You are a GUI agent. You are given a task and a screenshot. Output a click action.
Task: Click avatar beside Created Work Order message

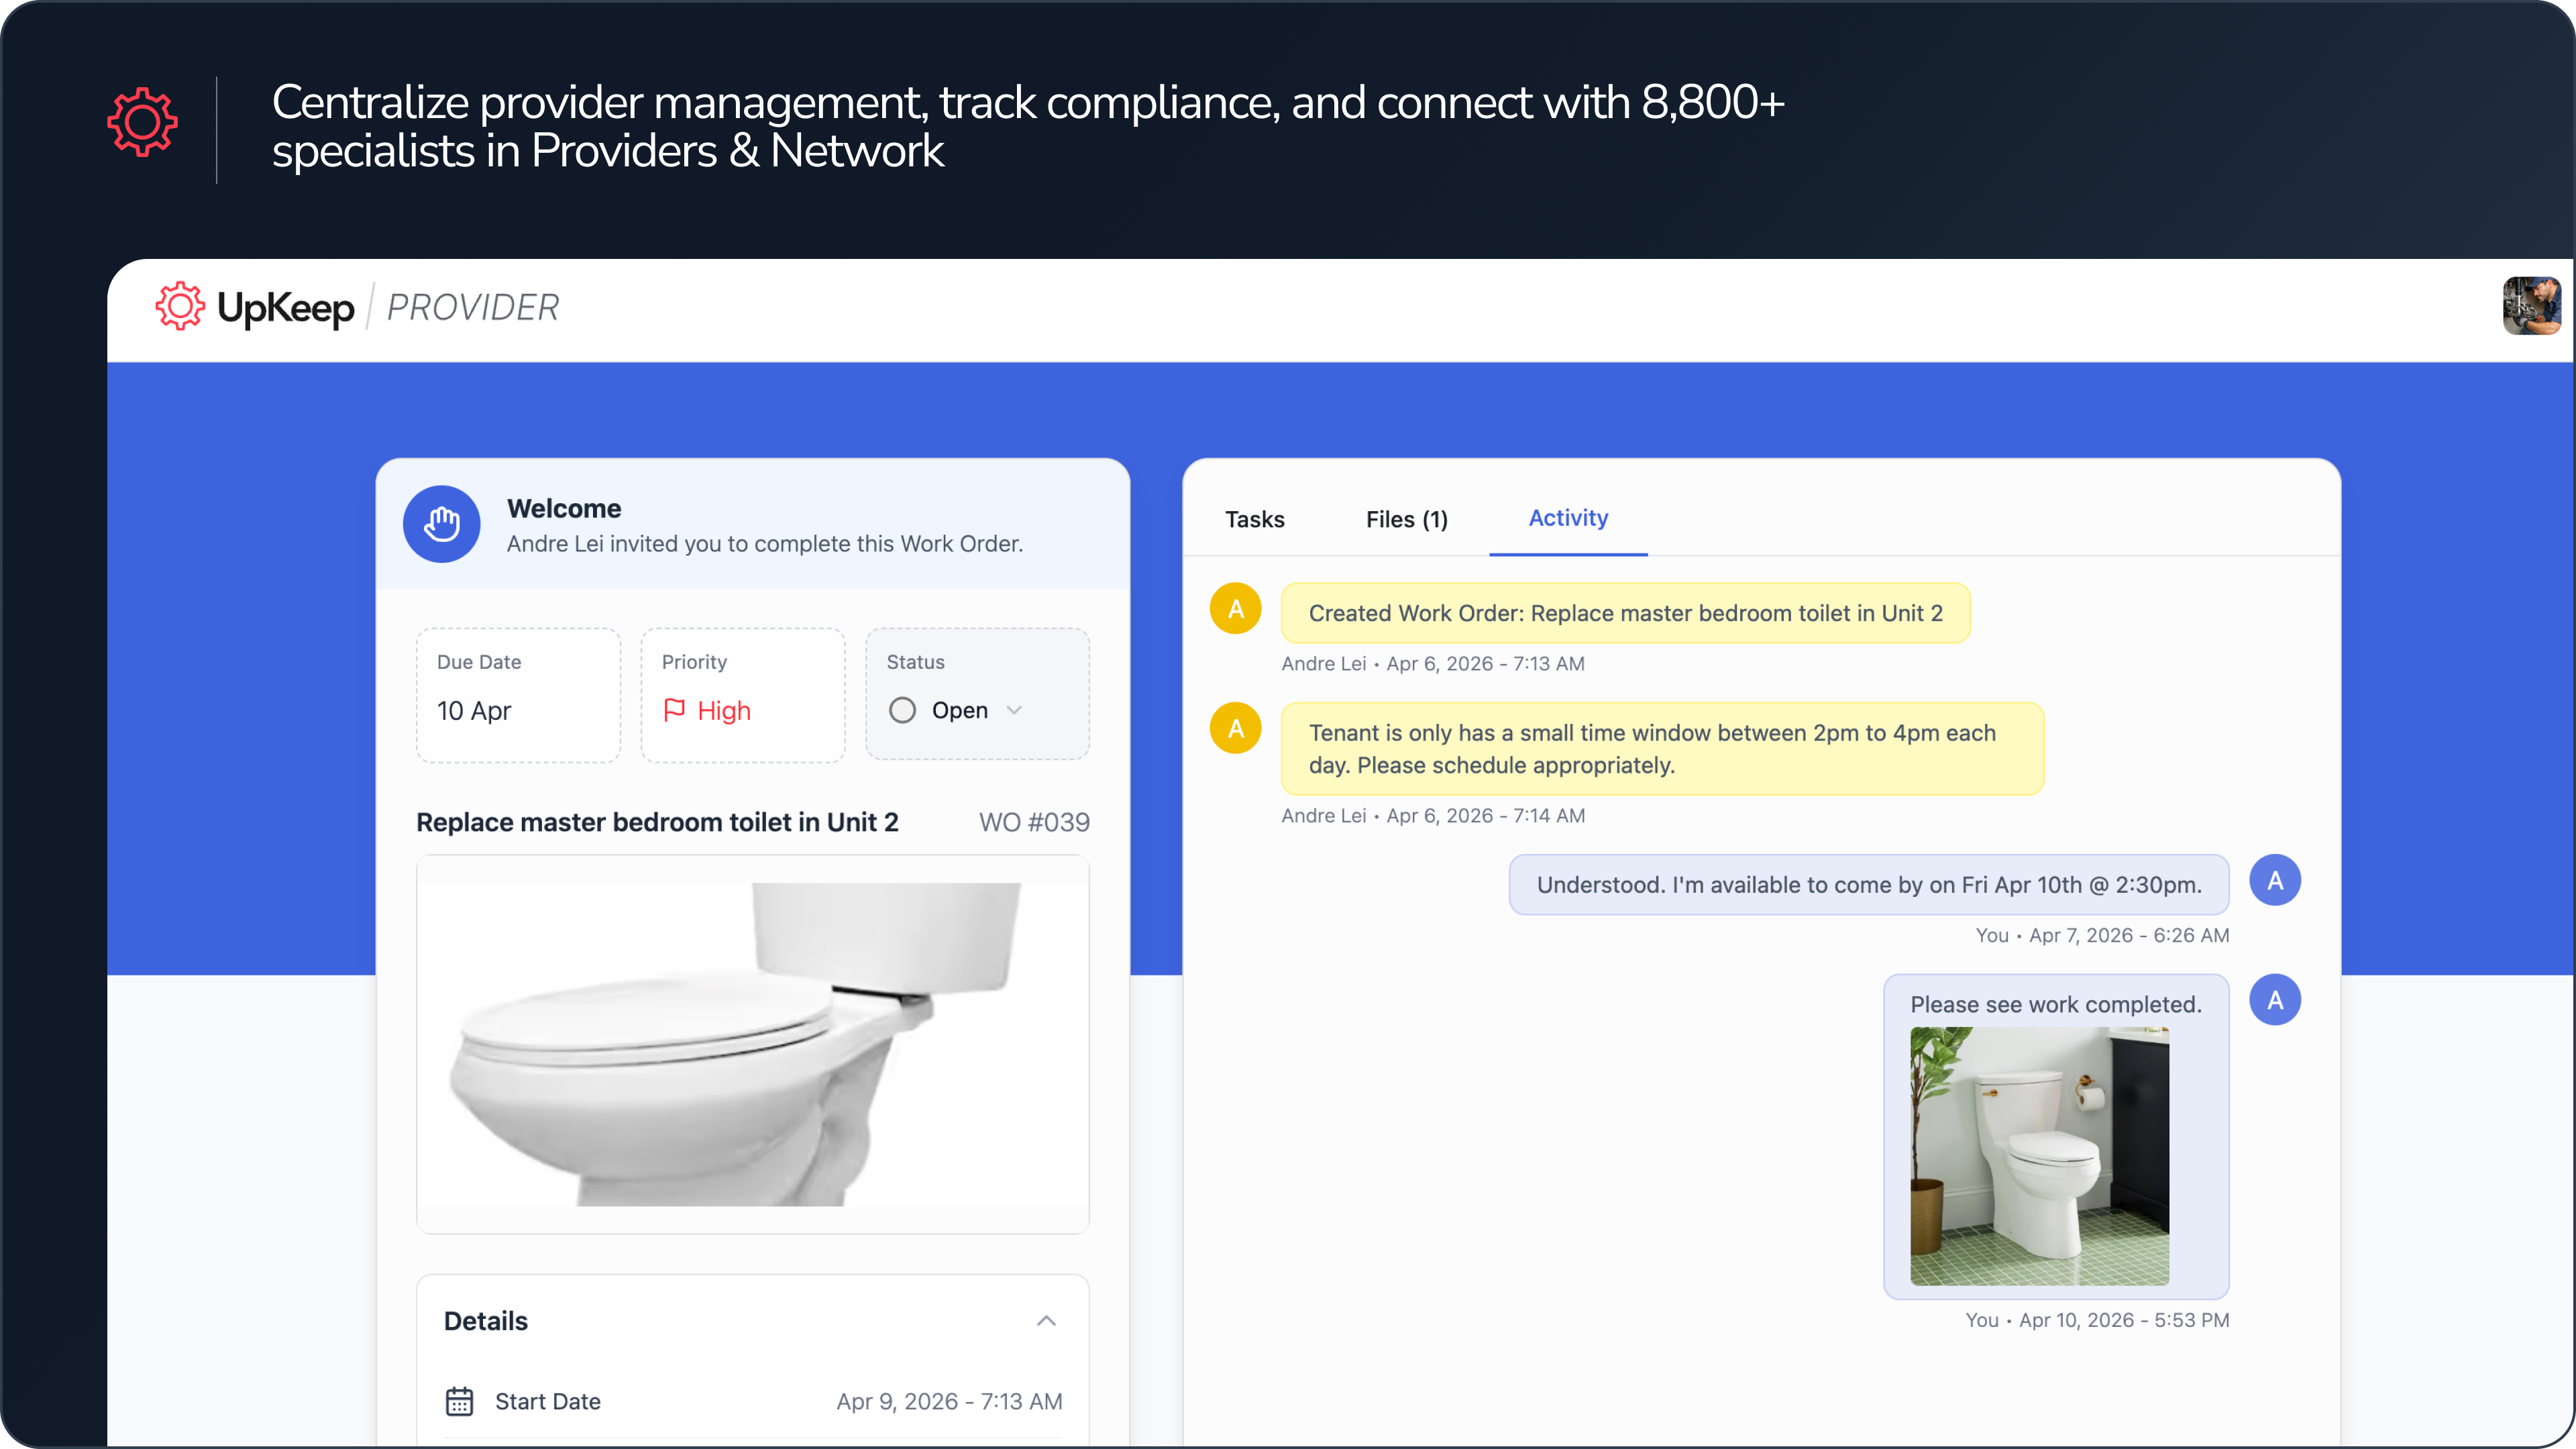[x=1236, y=609]
